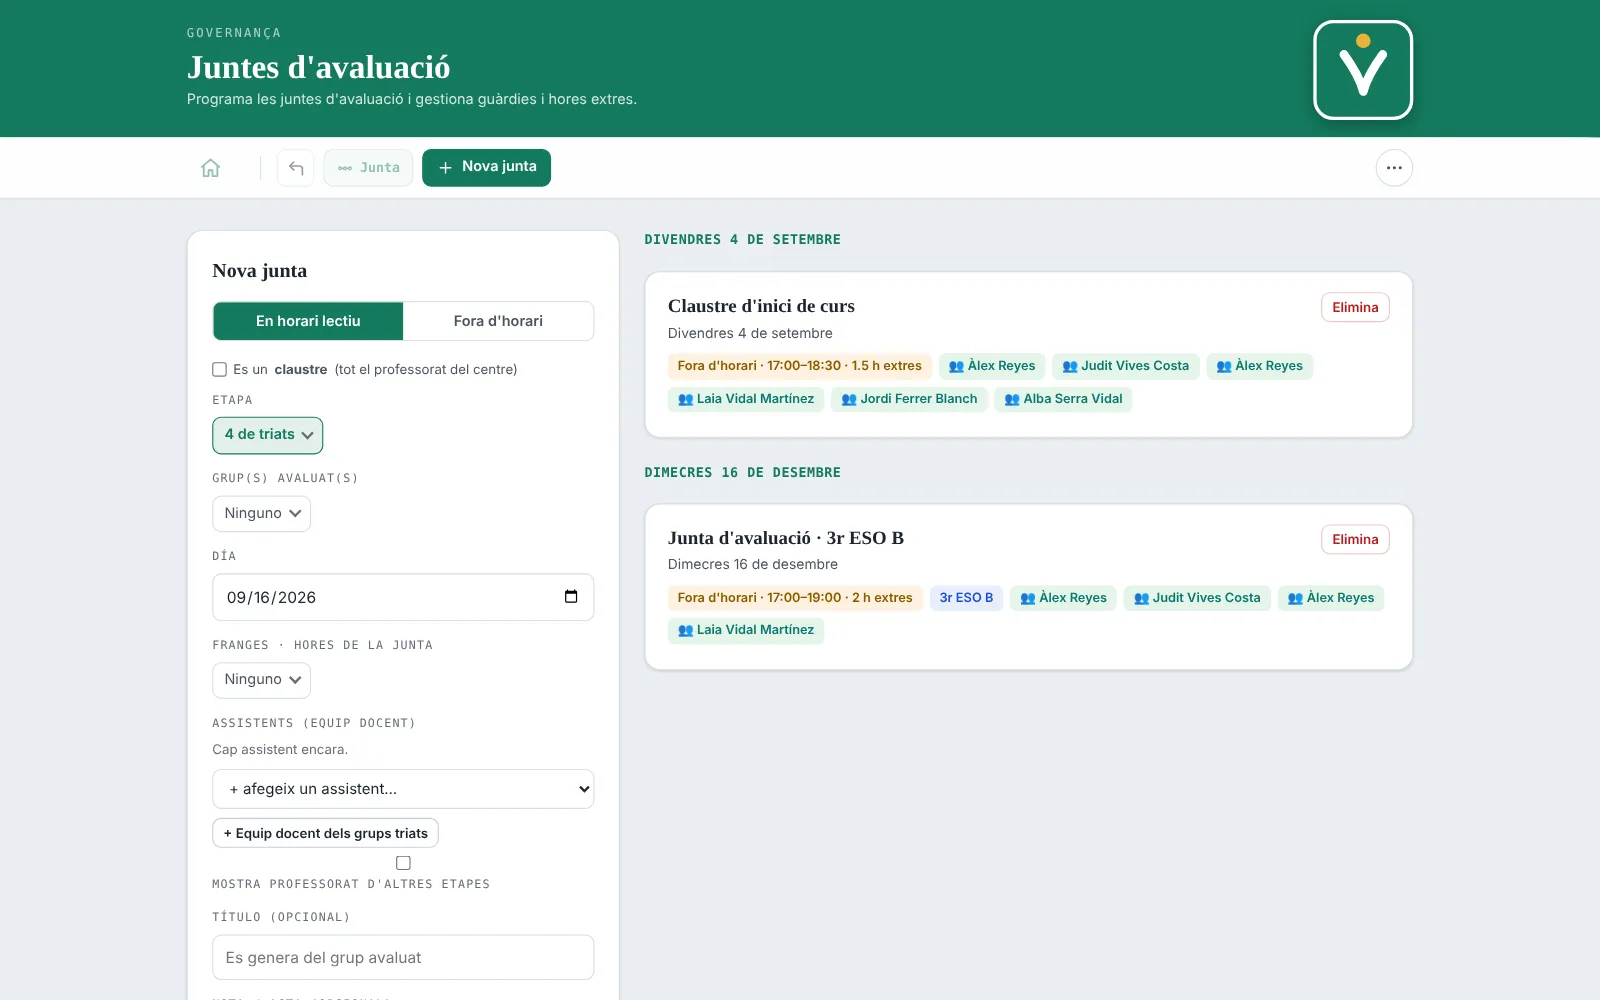Viewport: 1600px width, 1000px height.
Task: Click the Claustre d'inici de curs title
Action: 761,306
